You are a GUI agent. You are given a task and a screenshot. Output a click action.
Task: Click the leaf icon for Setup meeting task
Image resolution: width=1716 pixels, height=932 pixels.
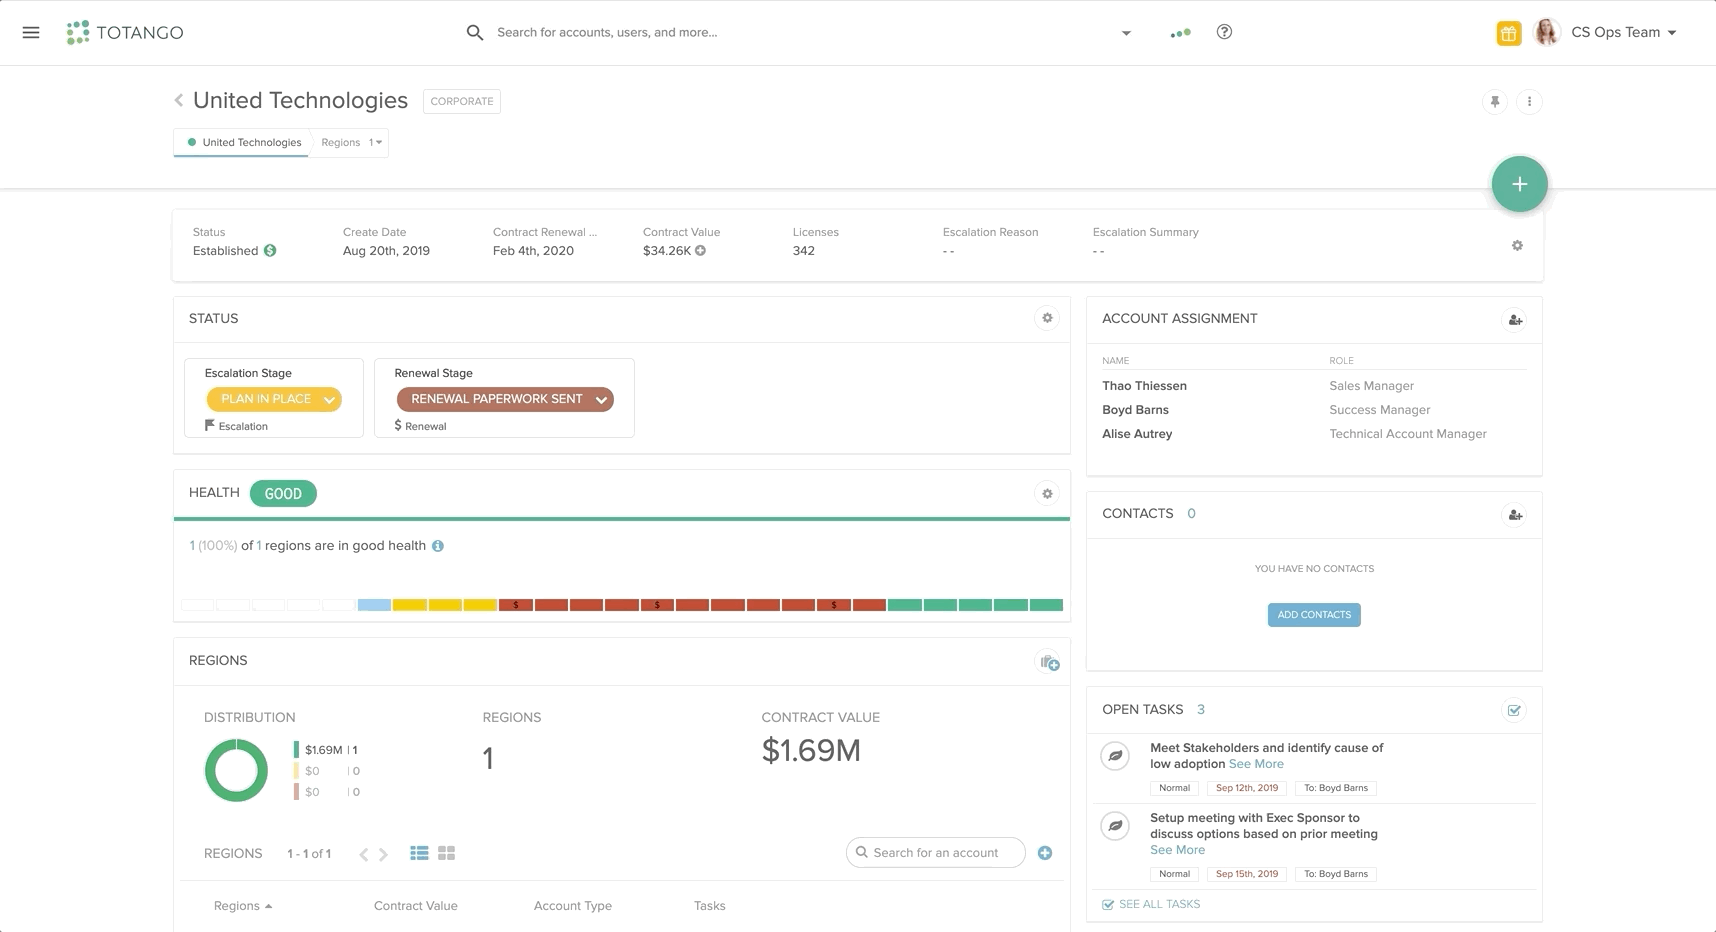(1115, 826)
